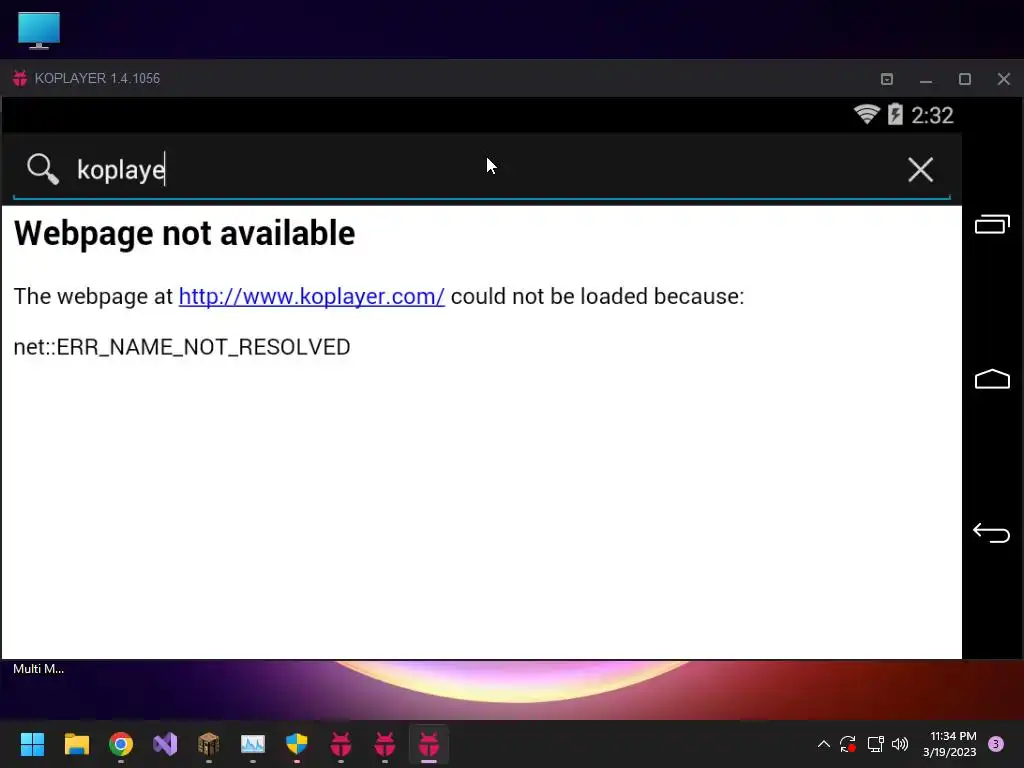The width and height of the screenshot is (1024, 768).
Task: Switch to the first KOPLAYER taskbar instance
Action: [x=341, y=744]
